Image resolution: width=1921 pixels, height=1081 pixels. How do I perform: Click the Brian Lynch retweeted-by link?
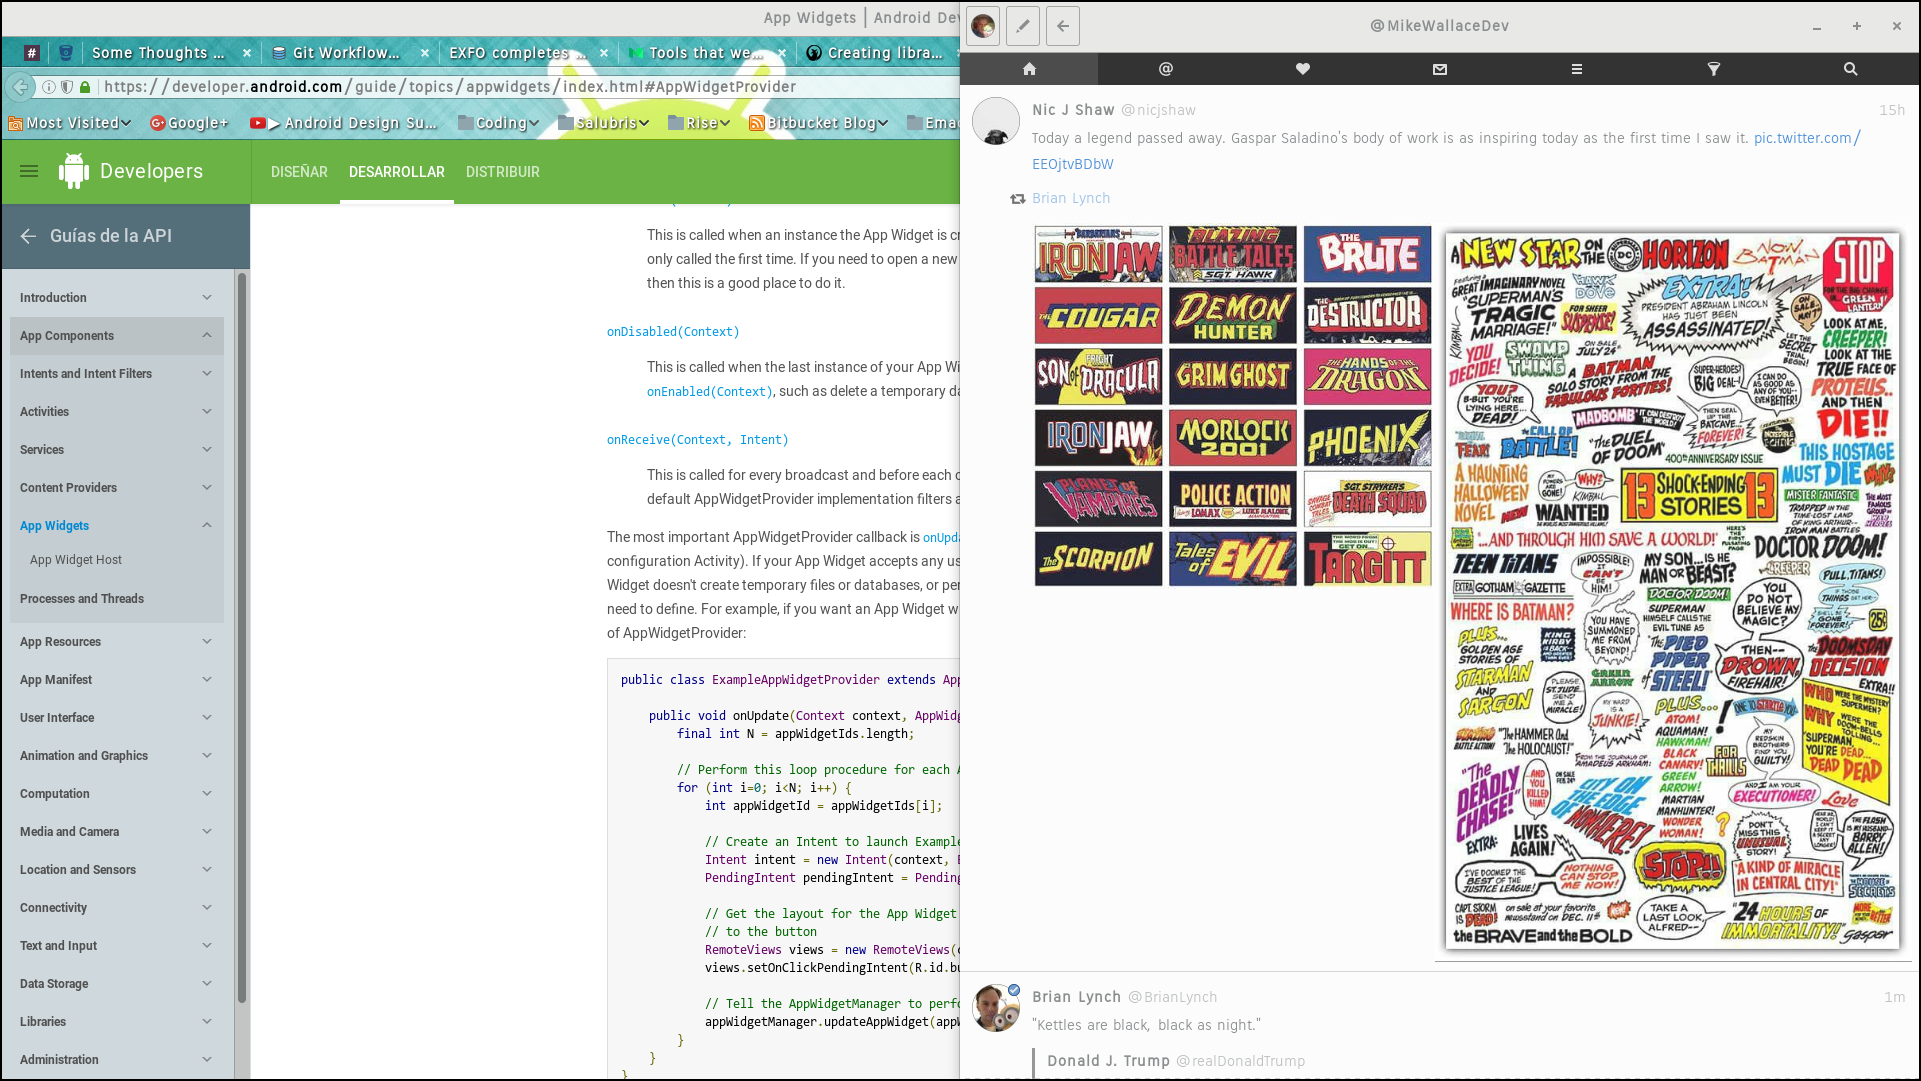(x=1071, y=198)
